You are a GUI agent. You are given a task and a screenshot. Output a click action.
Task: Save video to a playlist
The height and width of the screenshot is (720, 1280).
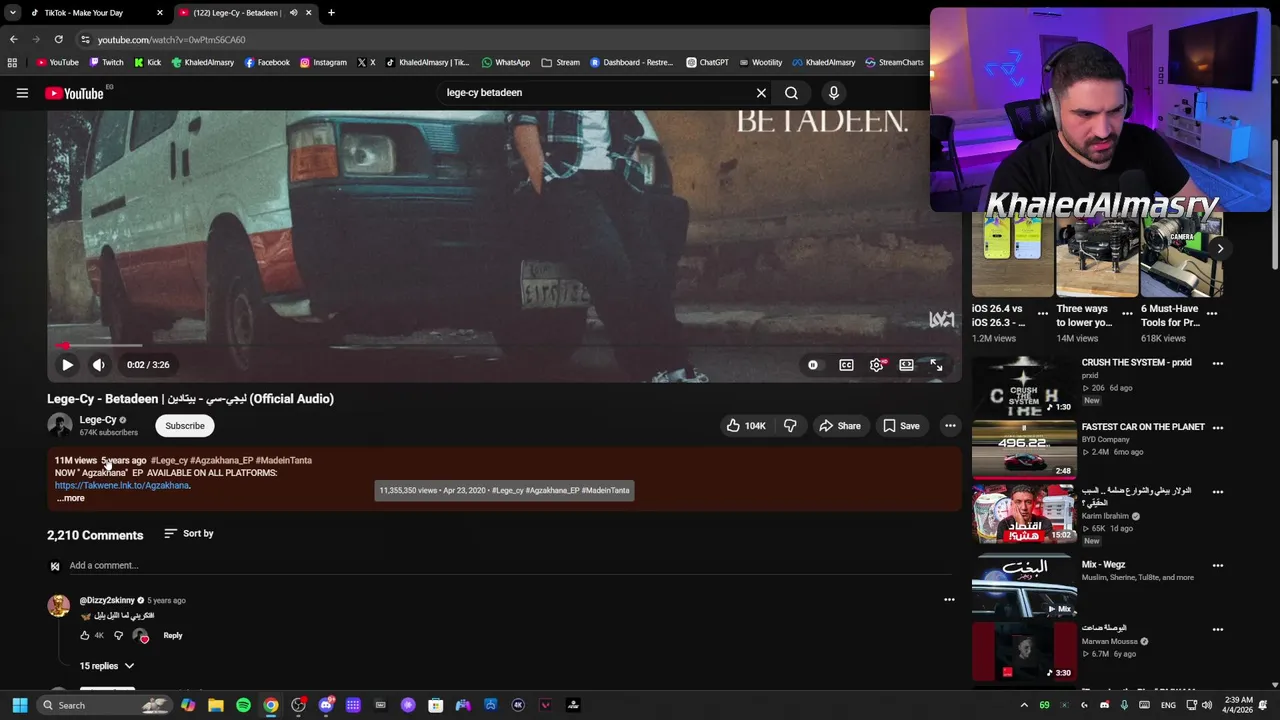click(x=901, y=426)
